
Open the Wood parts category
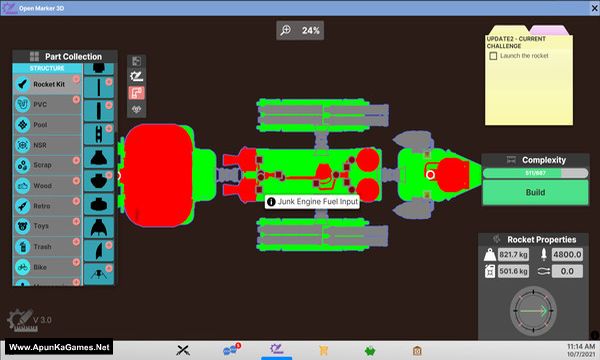click(47, 186)
